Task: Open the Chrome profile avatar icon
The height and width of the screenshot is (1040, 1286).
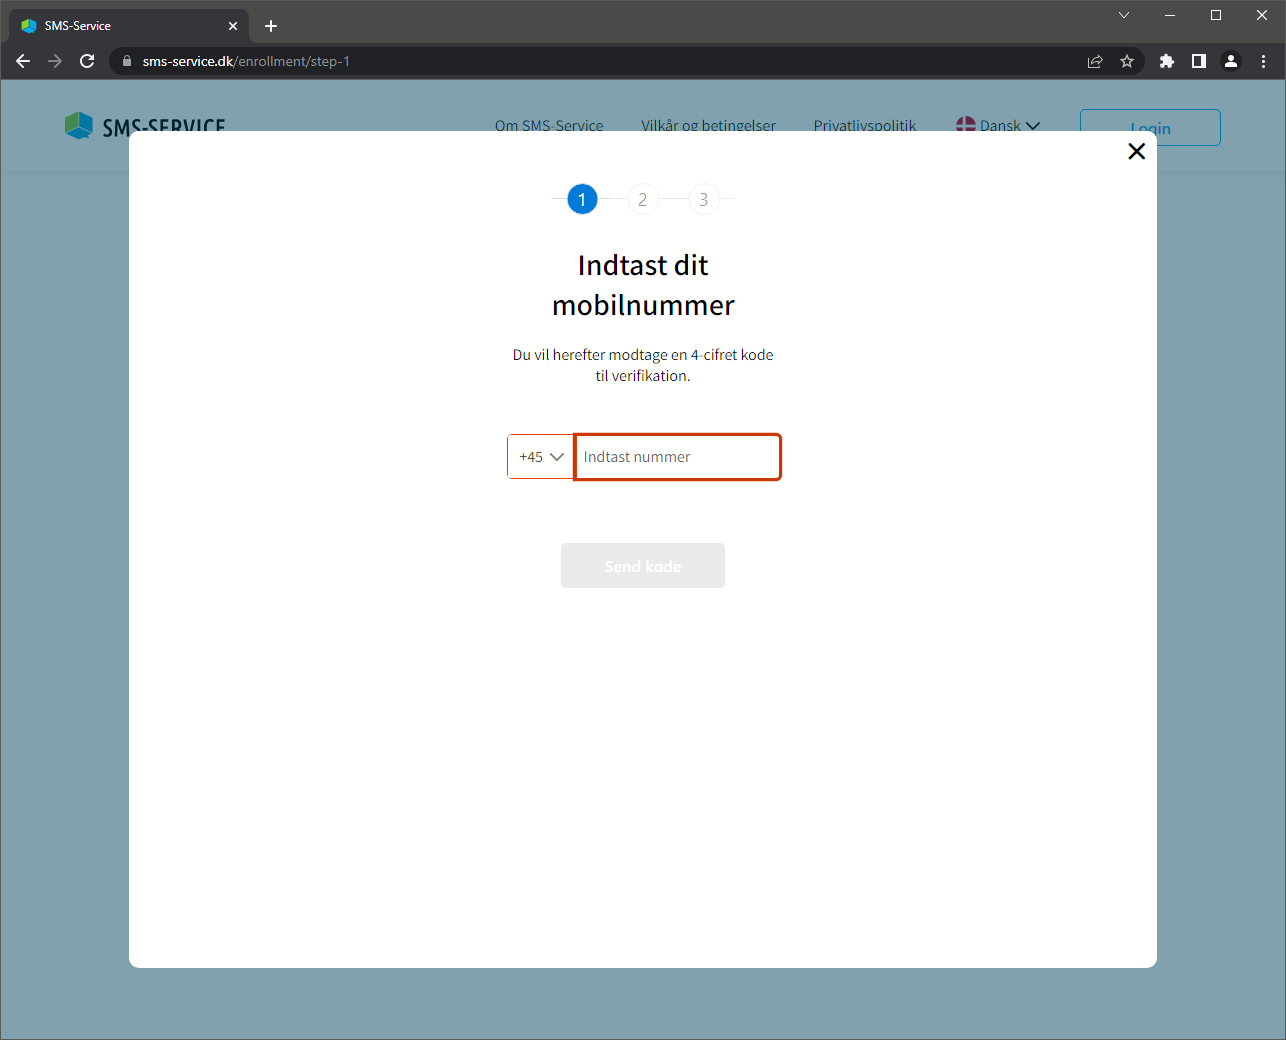Action: (1231, 61)
